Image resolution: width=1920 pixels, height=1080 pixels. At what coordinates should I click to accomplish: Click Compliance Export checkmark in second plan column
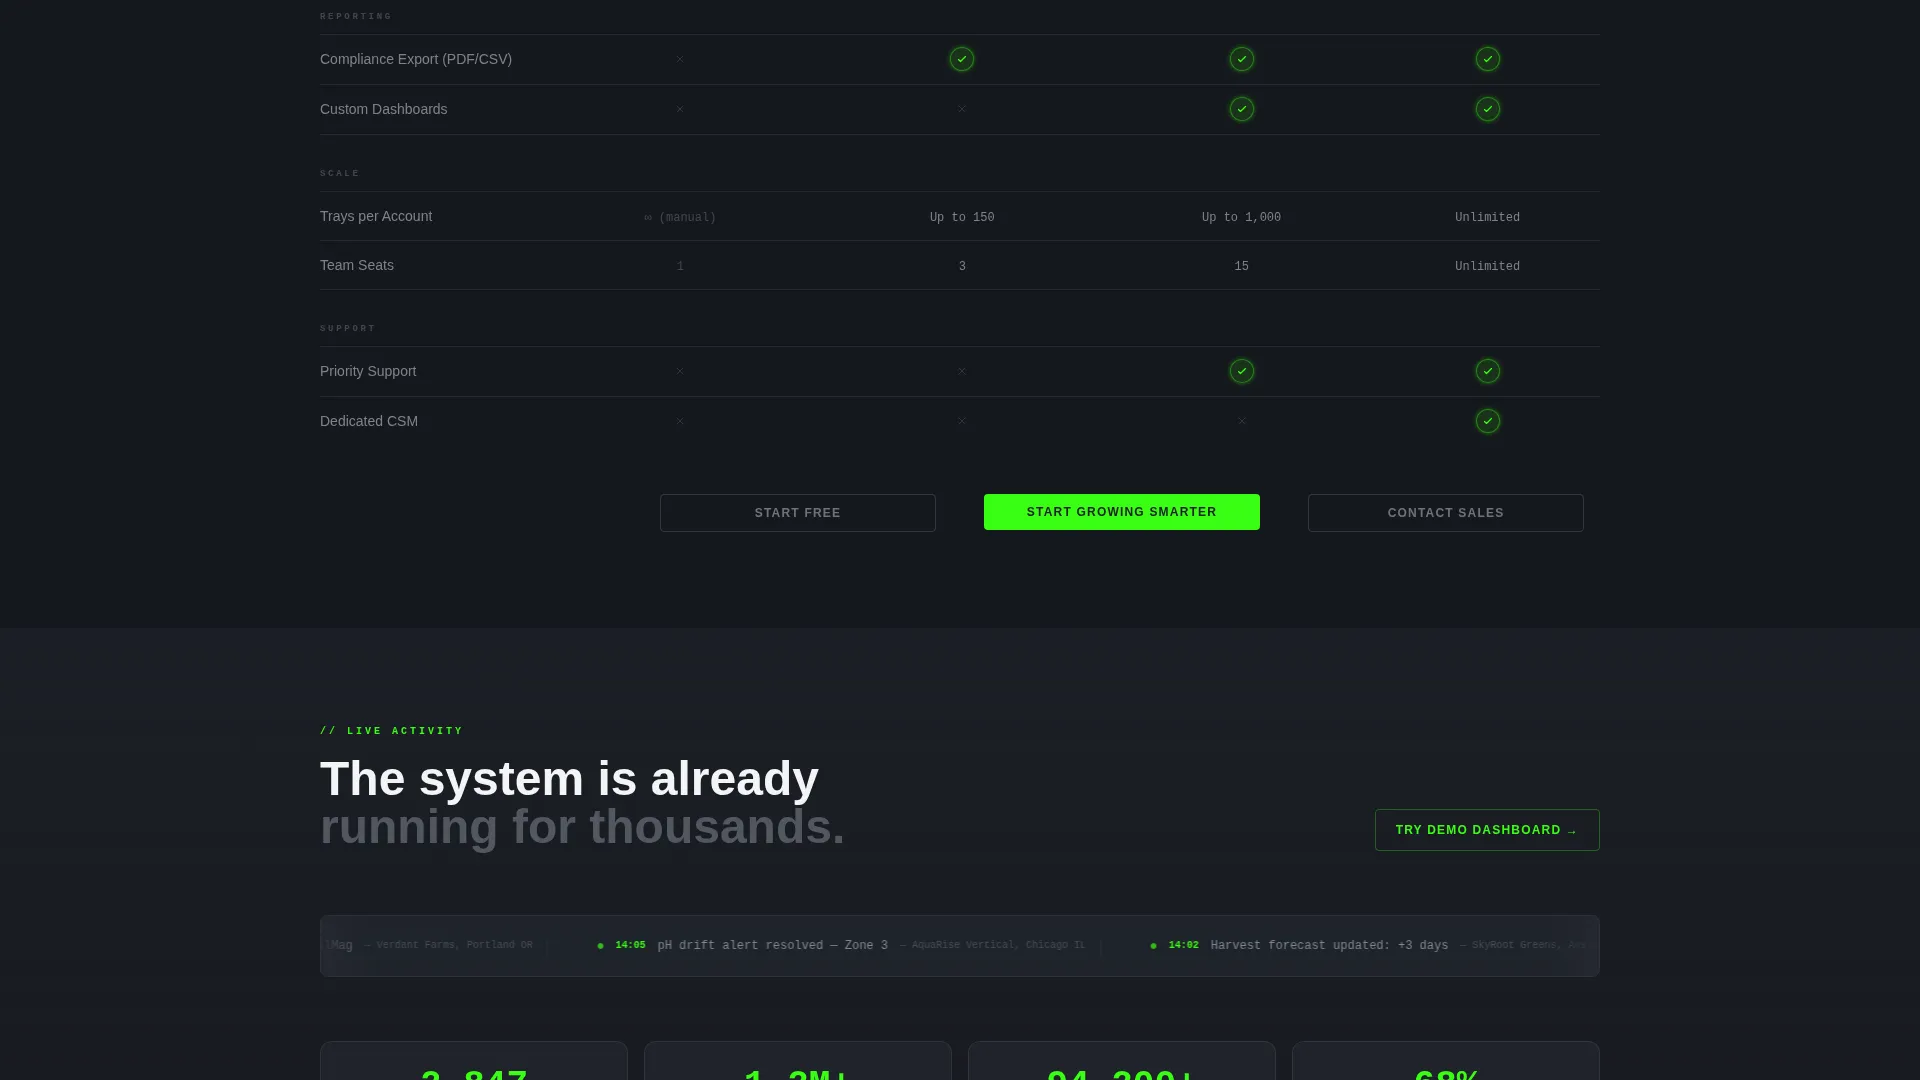click(962, 59)
